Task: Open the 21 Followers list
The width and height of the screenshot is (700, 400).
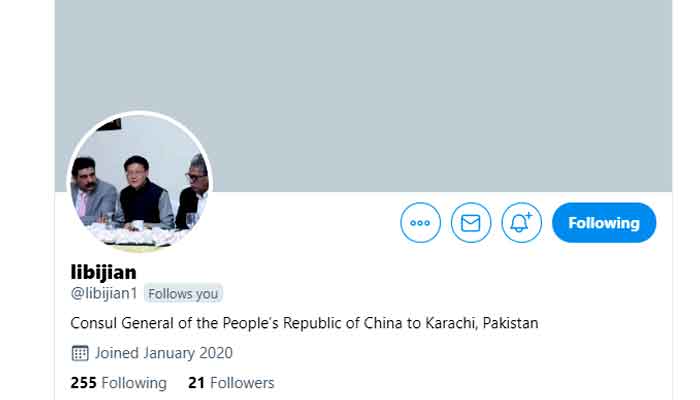Action: tap(231, 383)
